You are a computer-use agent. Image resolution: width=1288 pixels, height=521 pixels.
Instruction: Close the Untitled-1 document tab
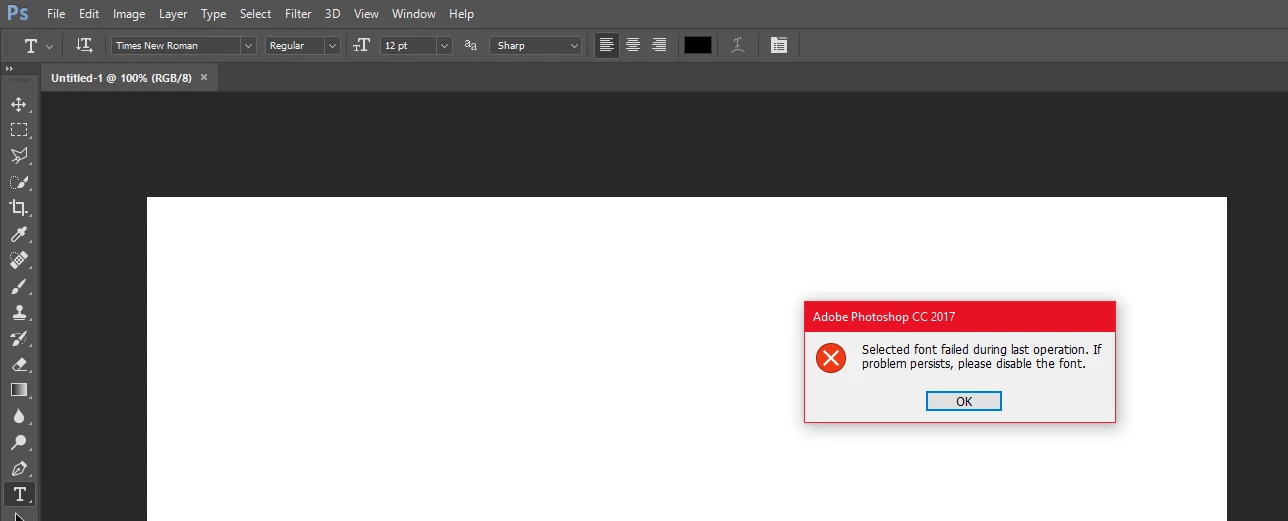[x=205, y=77]
